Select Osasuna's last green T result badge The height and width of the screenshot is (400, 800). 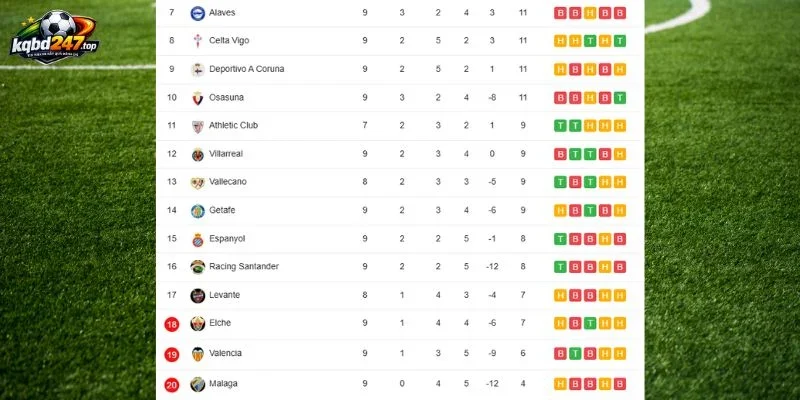(620, 98)
